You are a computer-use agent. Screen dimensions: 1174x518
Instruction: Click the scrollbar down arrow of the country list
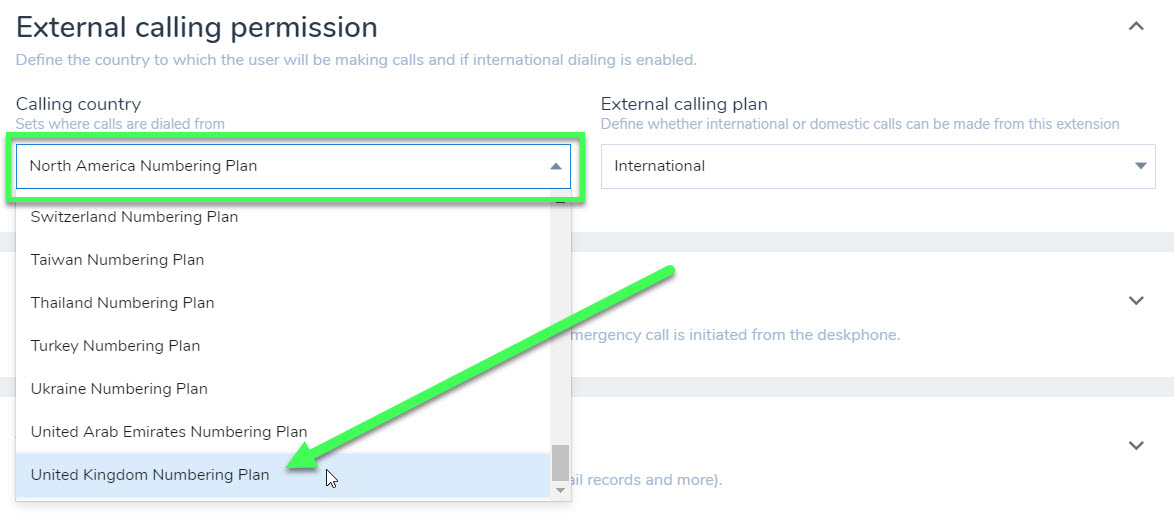[560, 490]
